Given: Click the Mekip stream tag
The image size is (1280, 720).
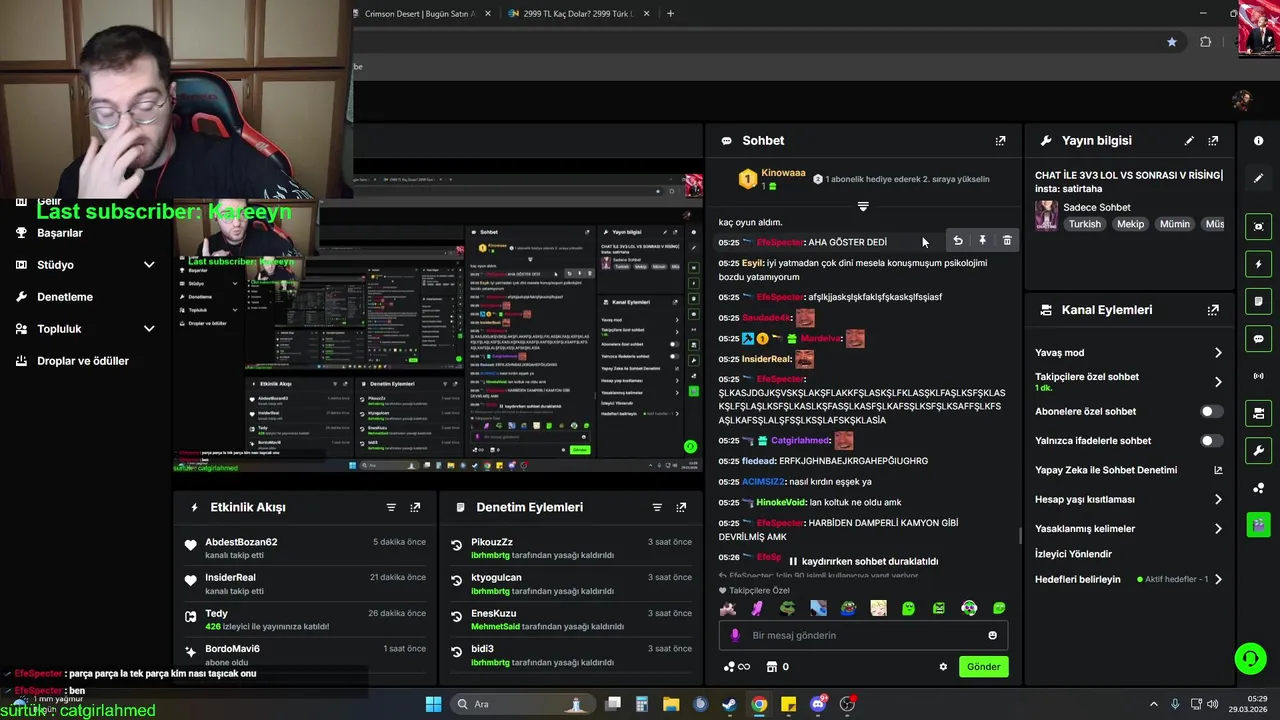Looking at the screenshot, I should [x=1130, y=224].
